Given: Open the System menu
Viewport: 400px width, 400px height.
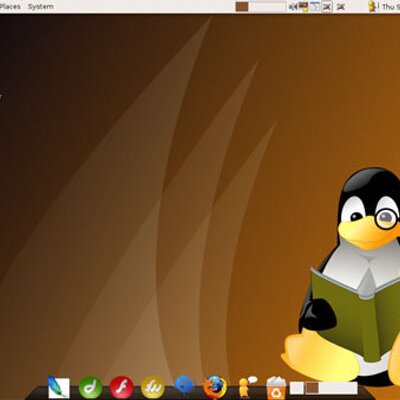Looking at the screenshot, I should [41, 6].
